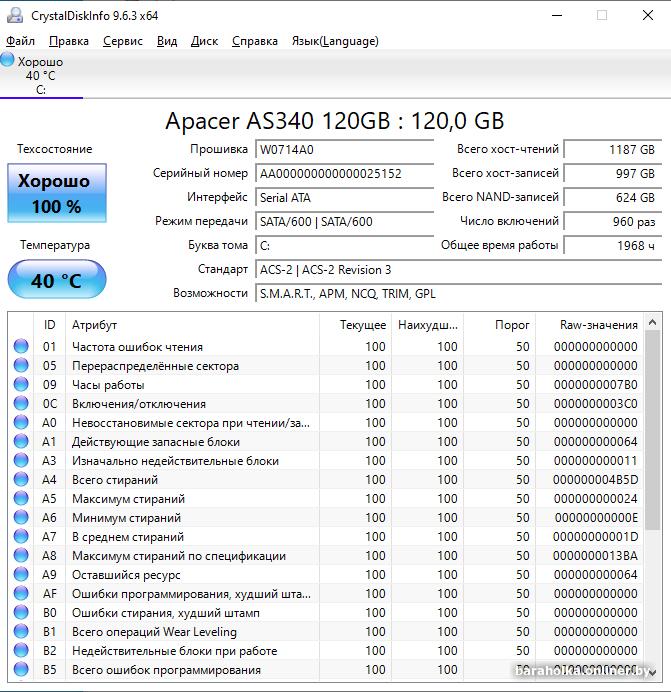
Task: Click the status orb of row A4 Всего стираний
Action: (x=21, y=479)
